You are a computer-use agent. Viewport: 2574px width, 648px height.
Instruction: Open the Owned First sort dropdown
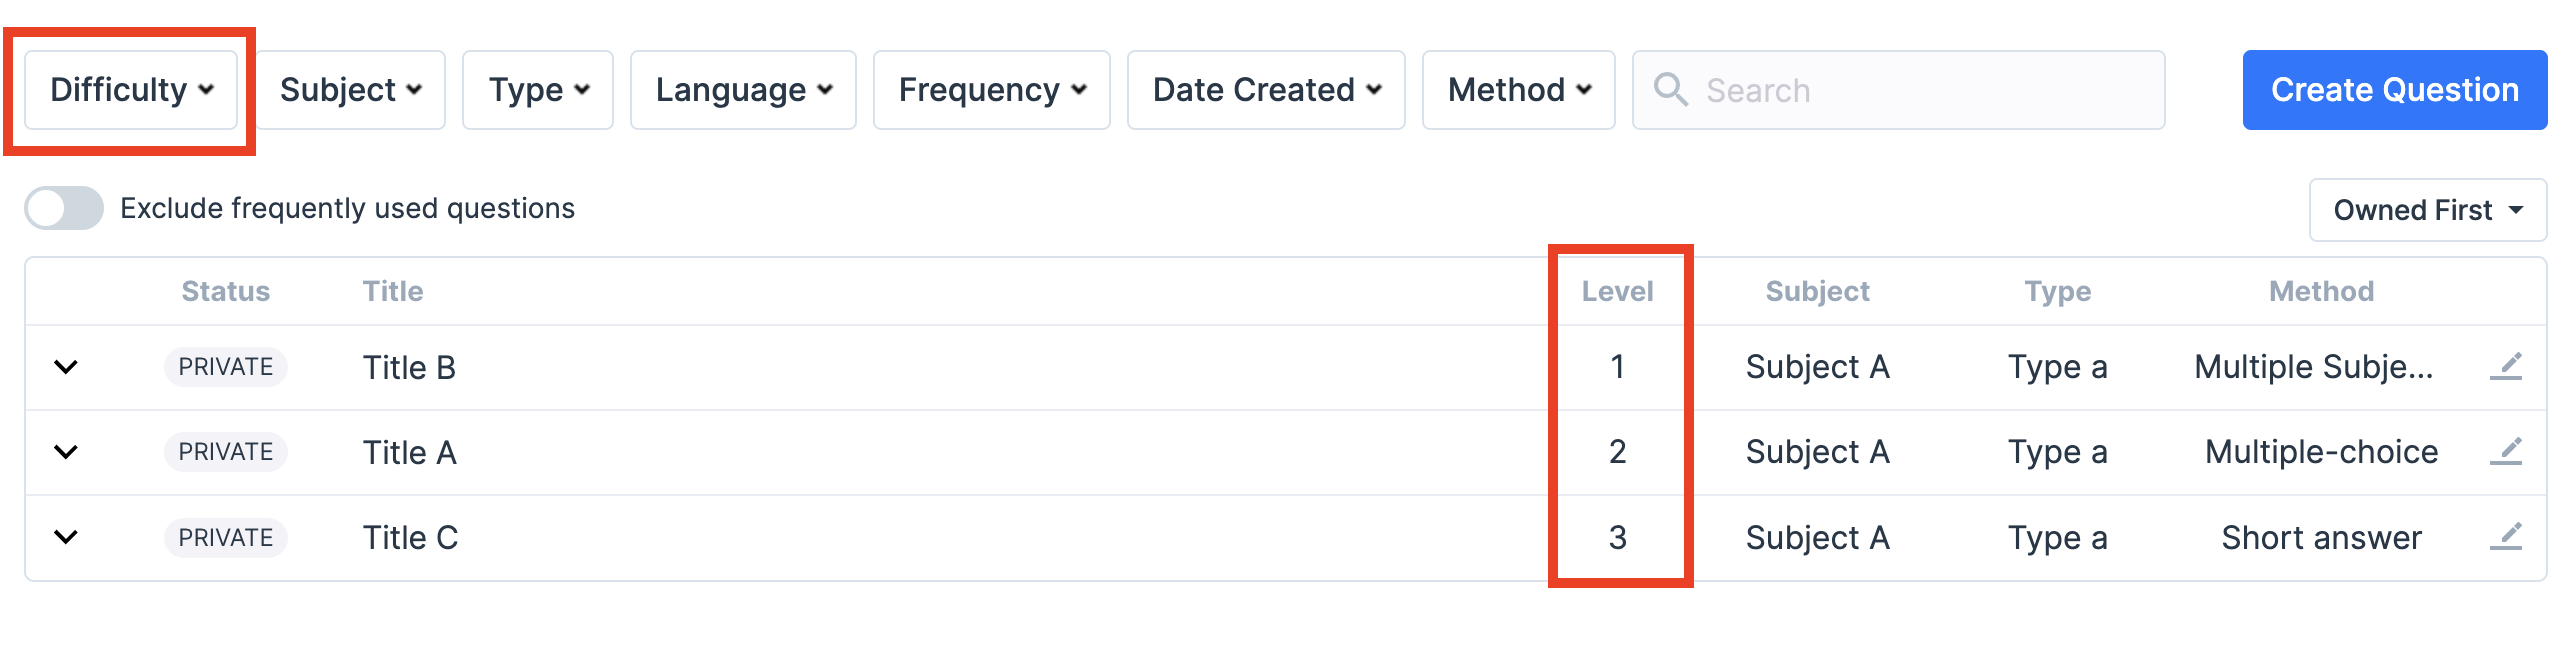pos(2427,210)
